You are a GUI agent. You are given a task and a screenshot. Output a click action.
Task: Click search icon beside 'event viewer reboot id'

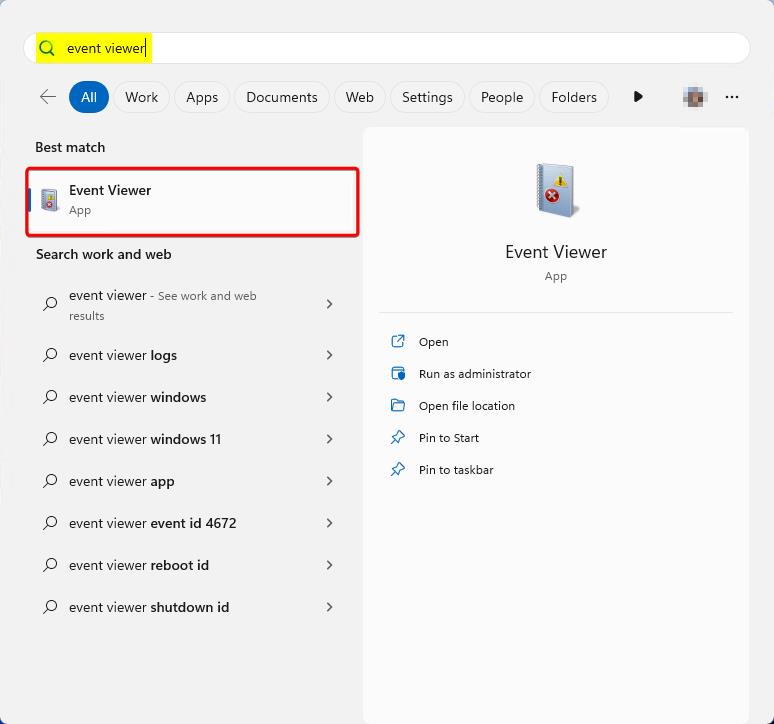50,565
